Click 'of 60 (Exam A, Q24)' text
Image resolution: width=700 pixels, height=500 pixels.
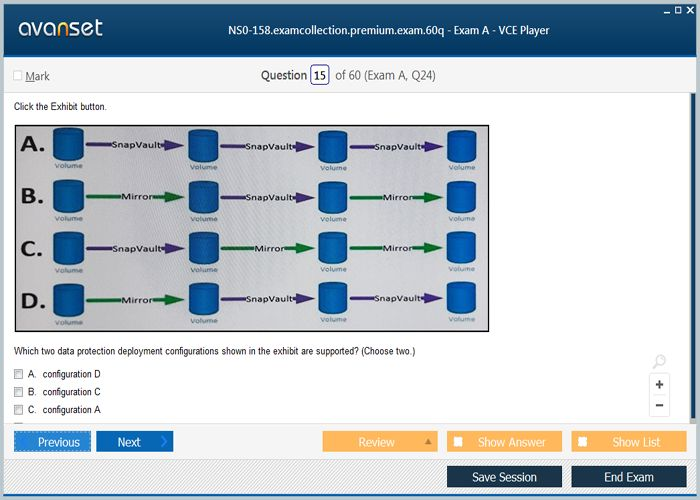385,75
